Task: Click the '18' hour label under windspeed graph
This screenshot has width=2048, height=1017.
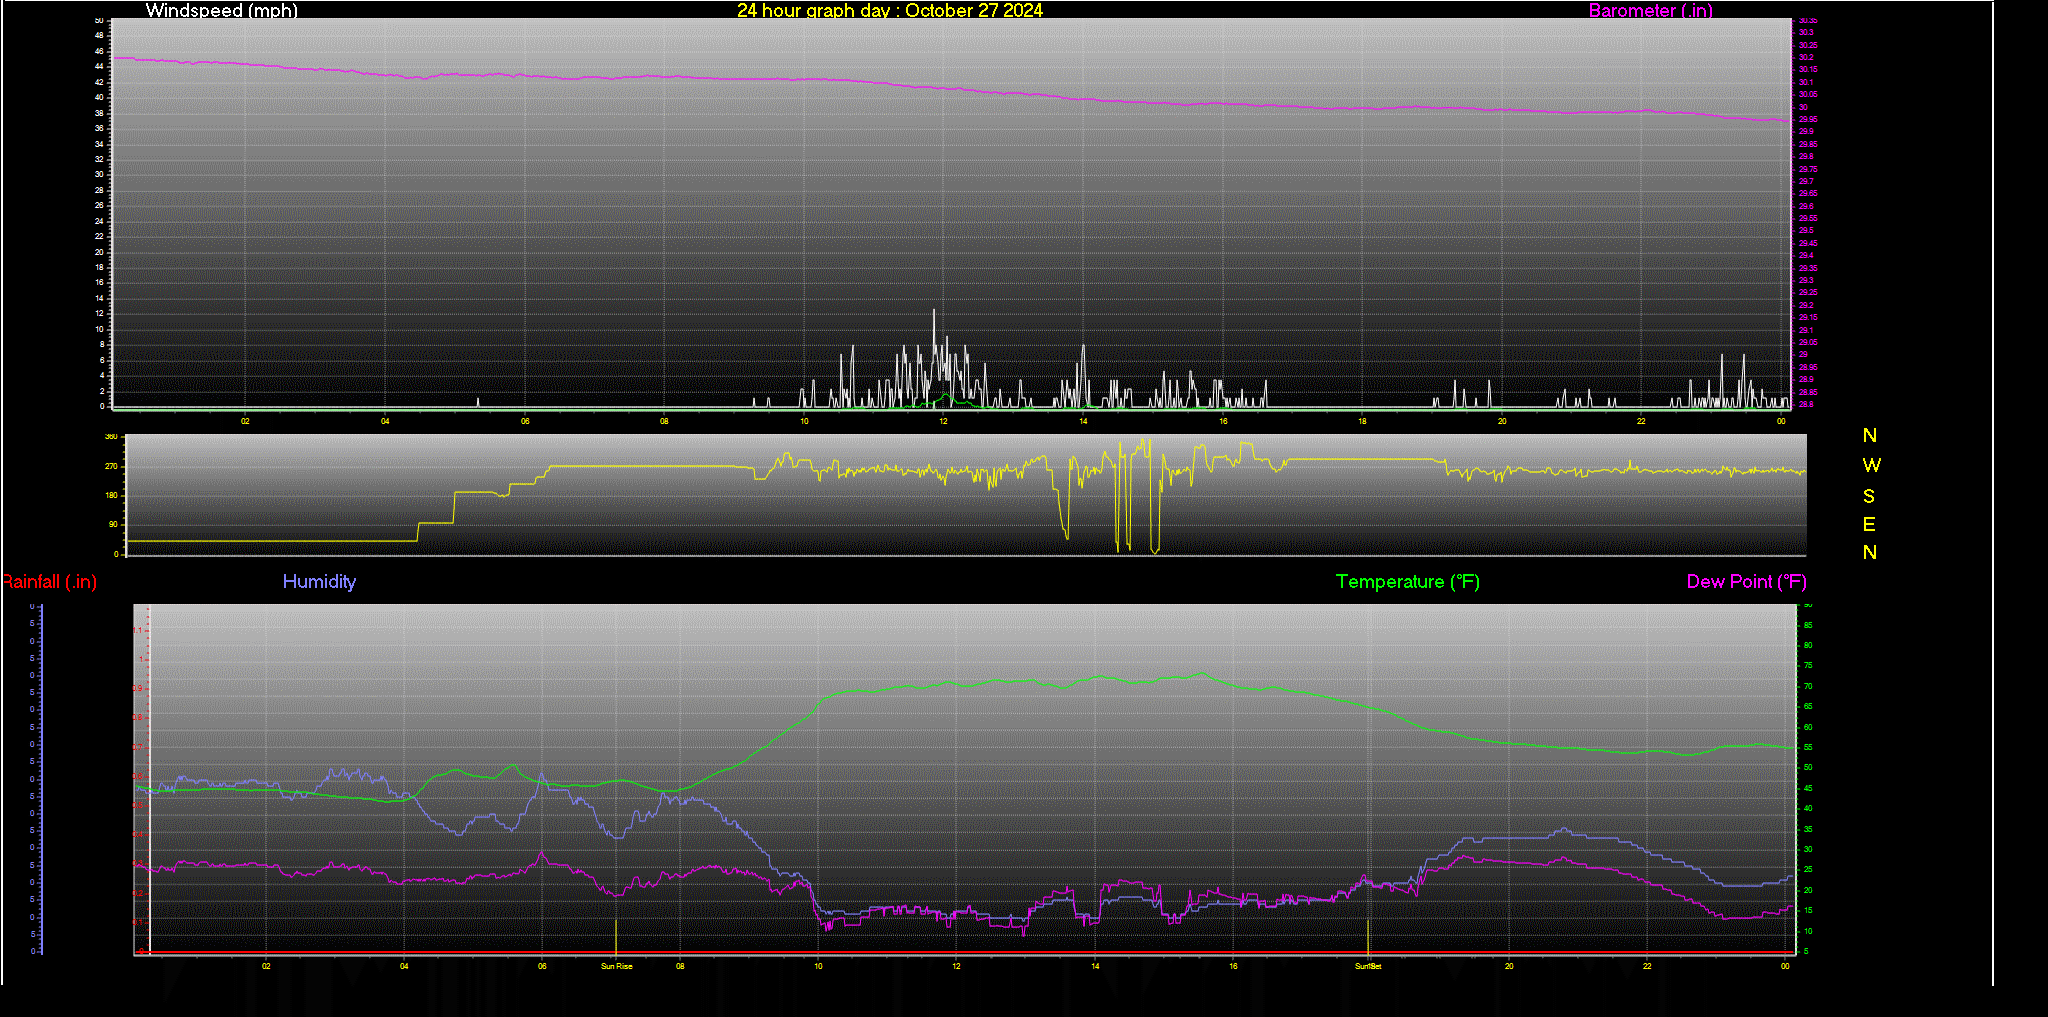Action: coord(1362,421)
